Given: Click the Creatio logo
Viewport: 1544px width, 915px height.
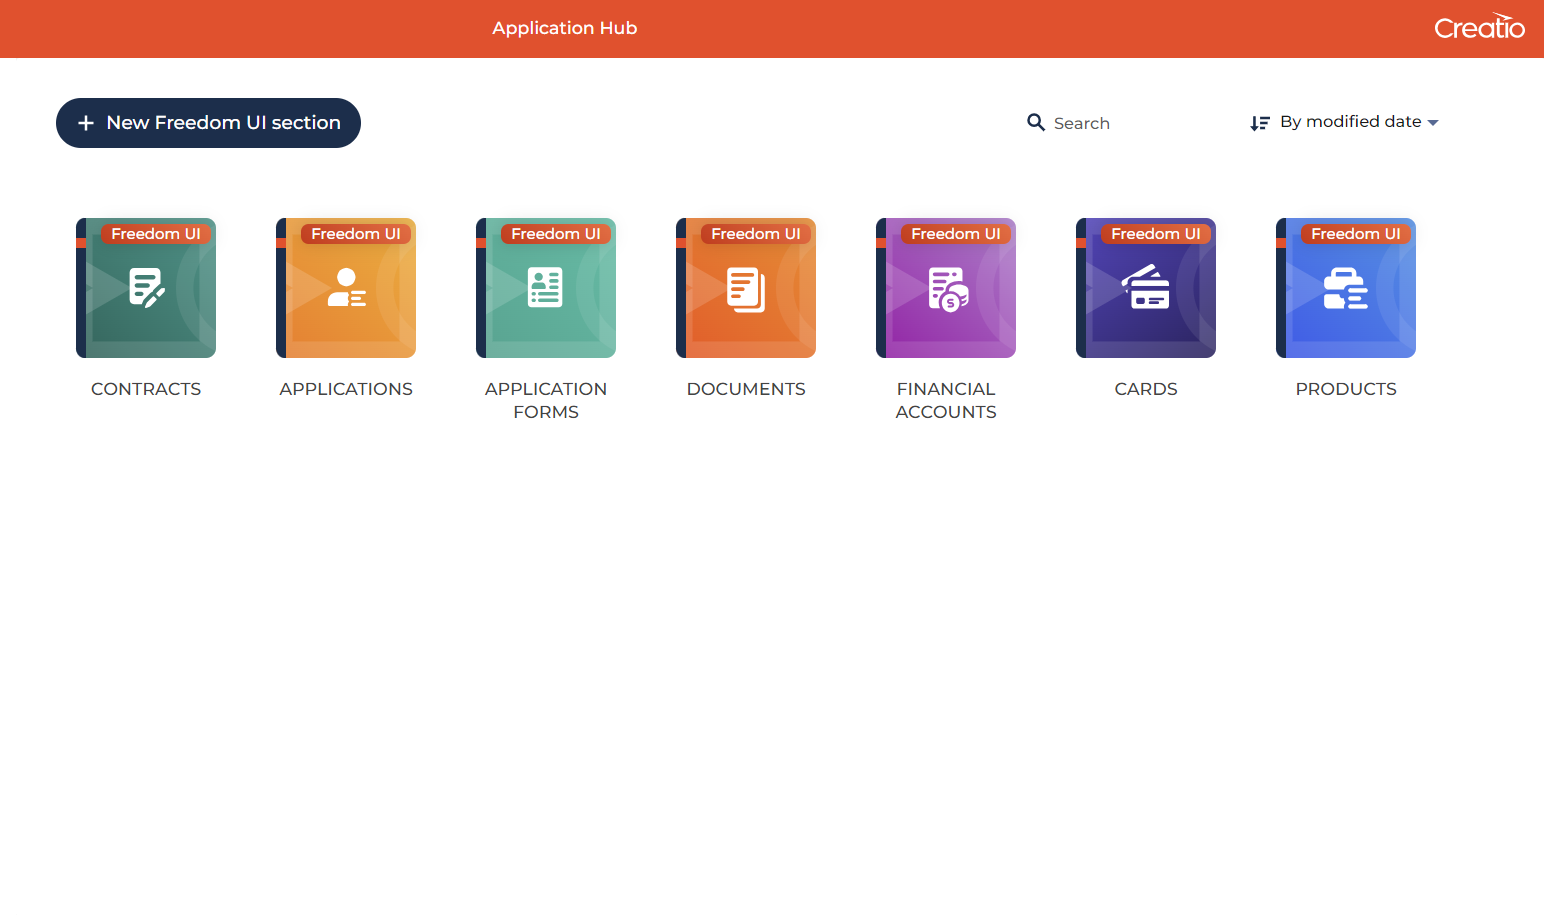Looking at the screenshot, I should [1479, 26].
